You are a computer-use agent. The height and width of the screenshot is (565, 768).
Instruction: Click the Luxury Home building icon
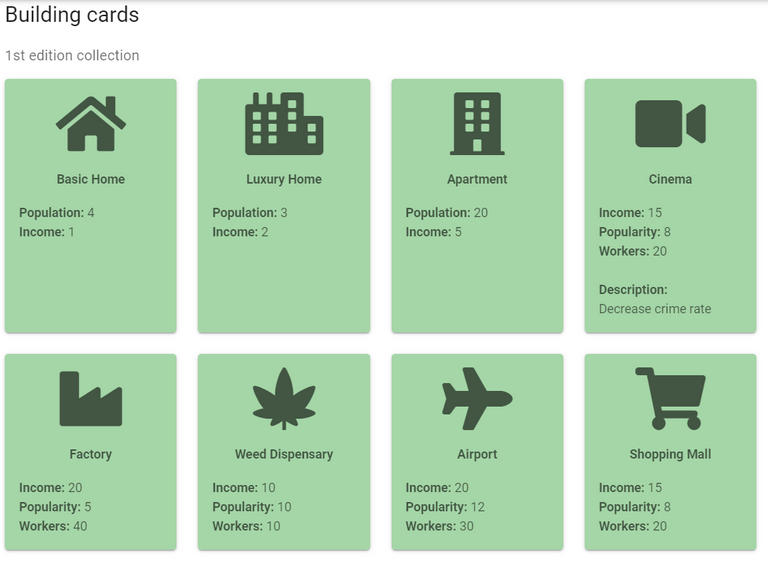284,124
